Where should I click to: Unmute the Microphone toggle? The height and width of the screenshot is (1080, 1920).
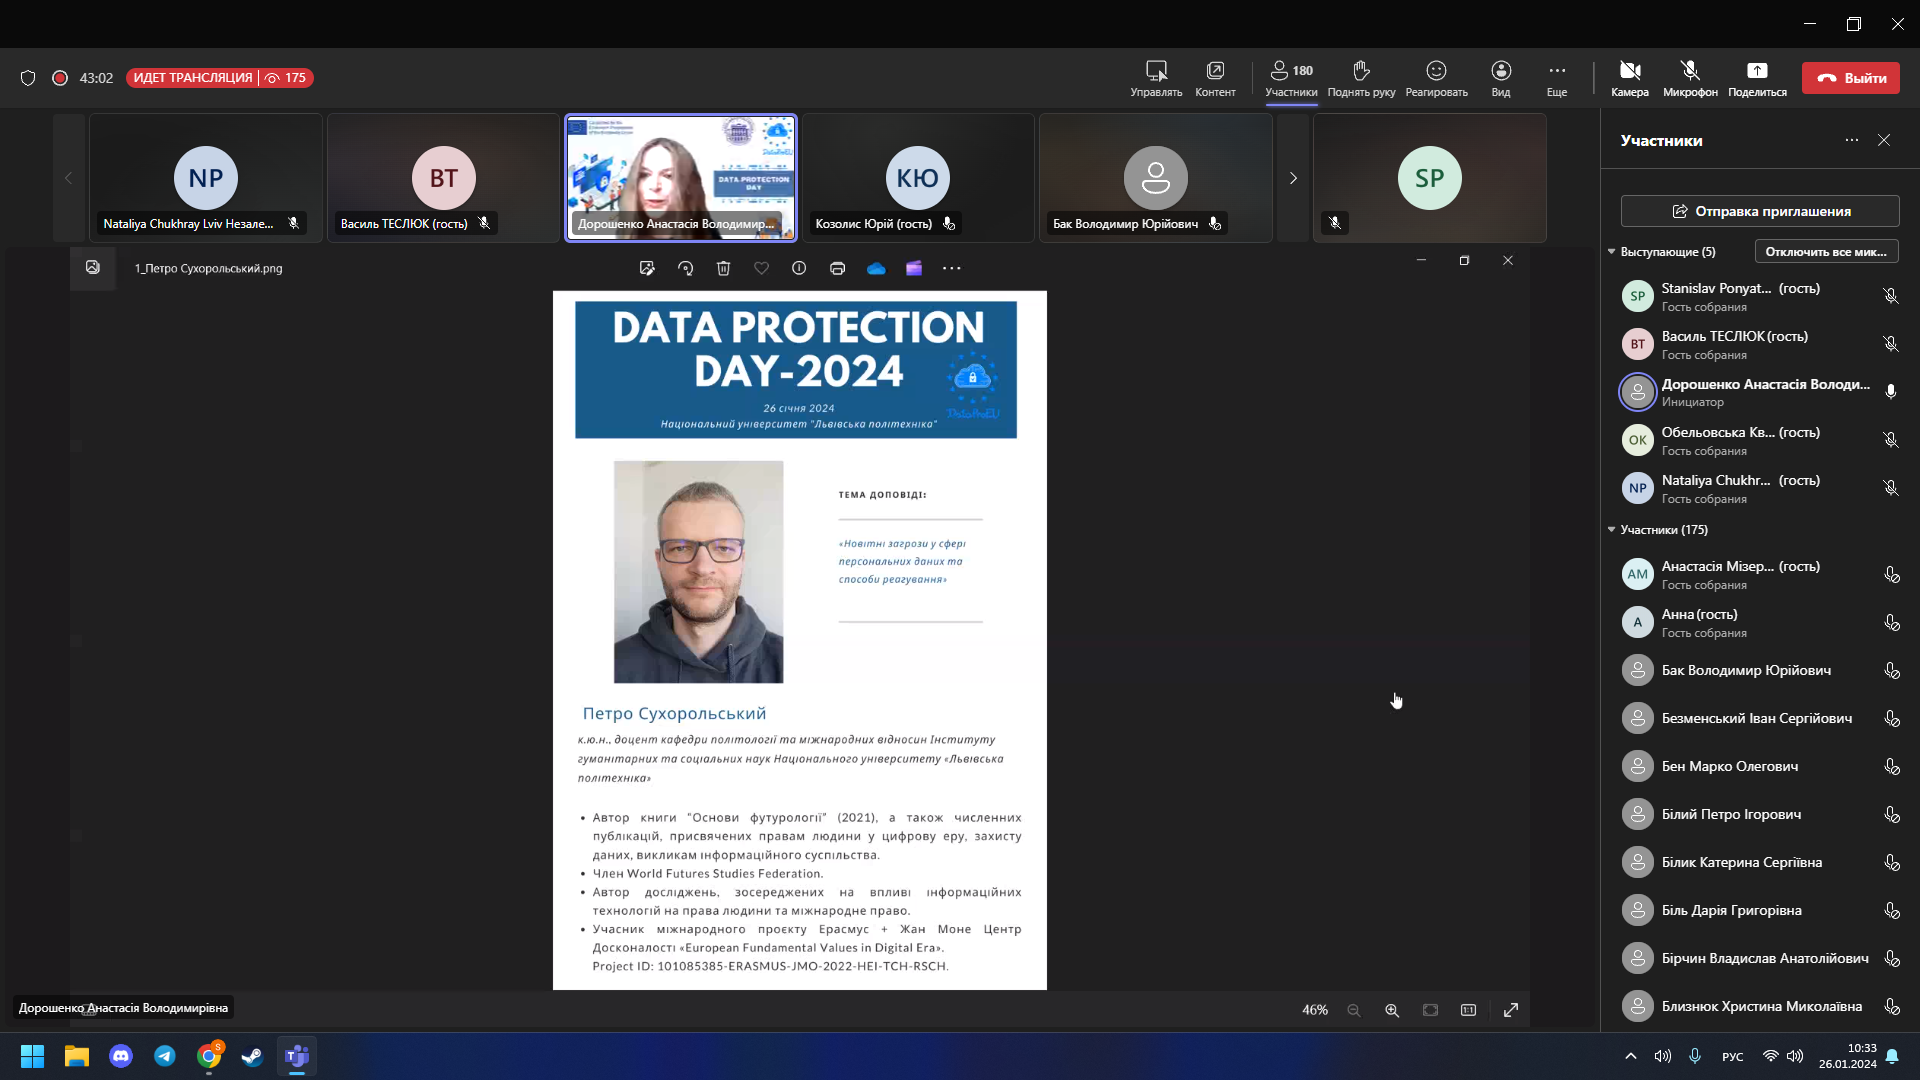click(1689, 71)
